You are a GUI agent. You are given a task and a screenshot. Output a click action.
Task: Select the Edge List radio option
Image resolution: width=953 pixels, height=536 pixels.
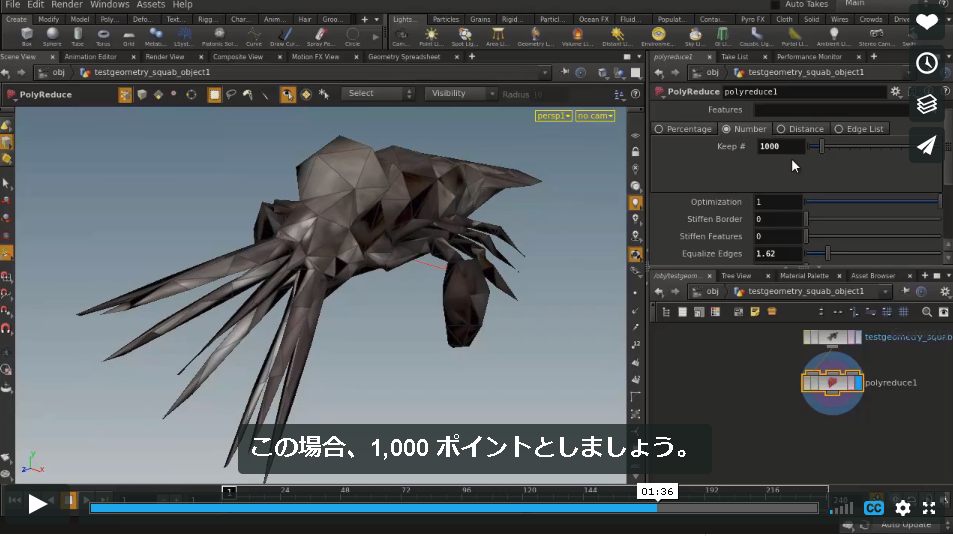click(x=859, y=129)
